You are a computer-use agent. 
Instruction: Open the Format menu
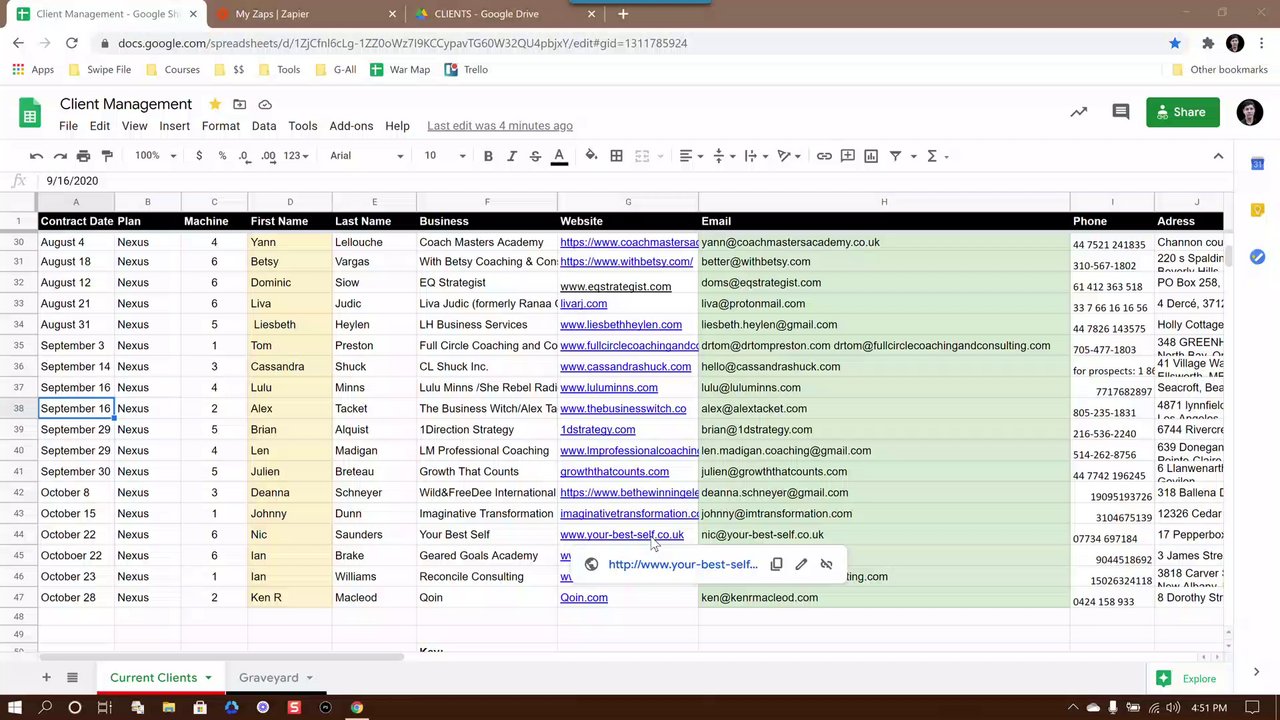click(221, 126)
